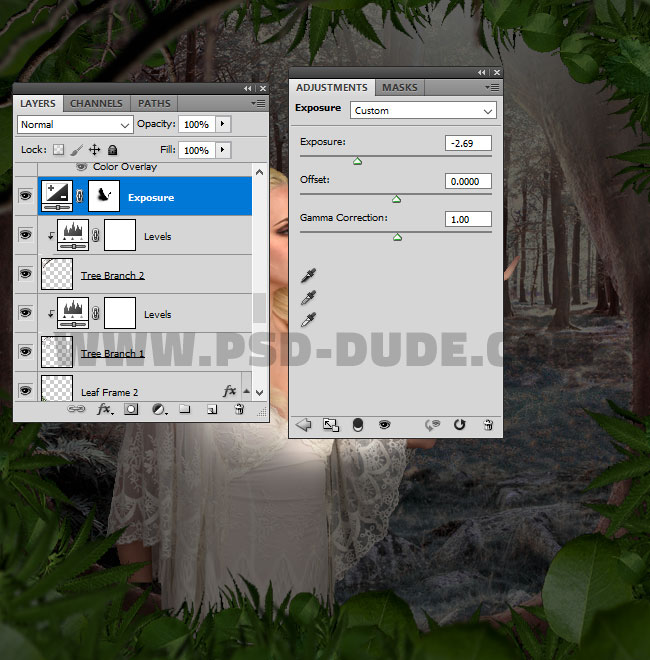
Task: Collapse Leaf Frame 2 effects arrow
Action: 247,391
